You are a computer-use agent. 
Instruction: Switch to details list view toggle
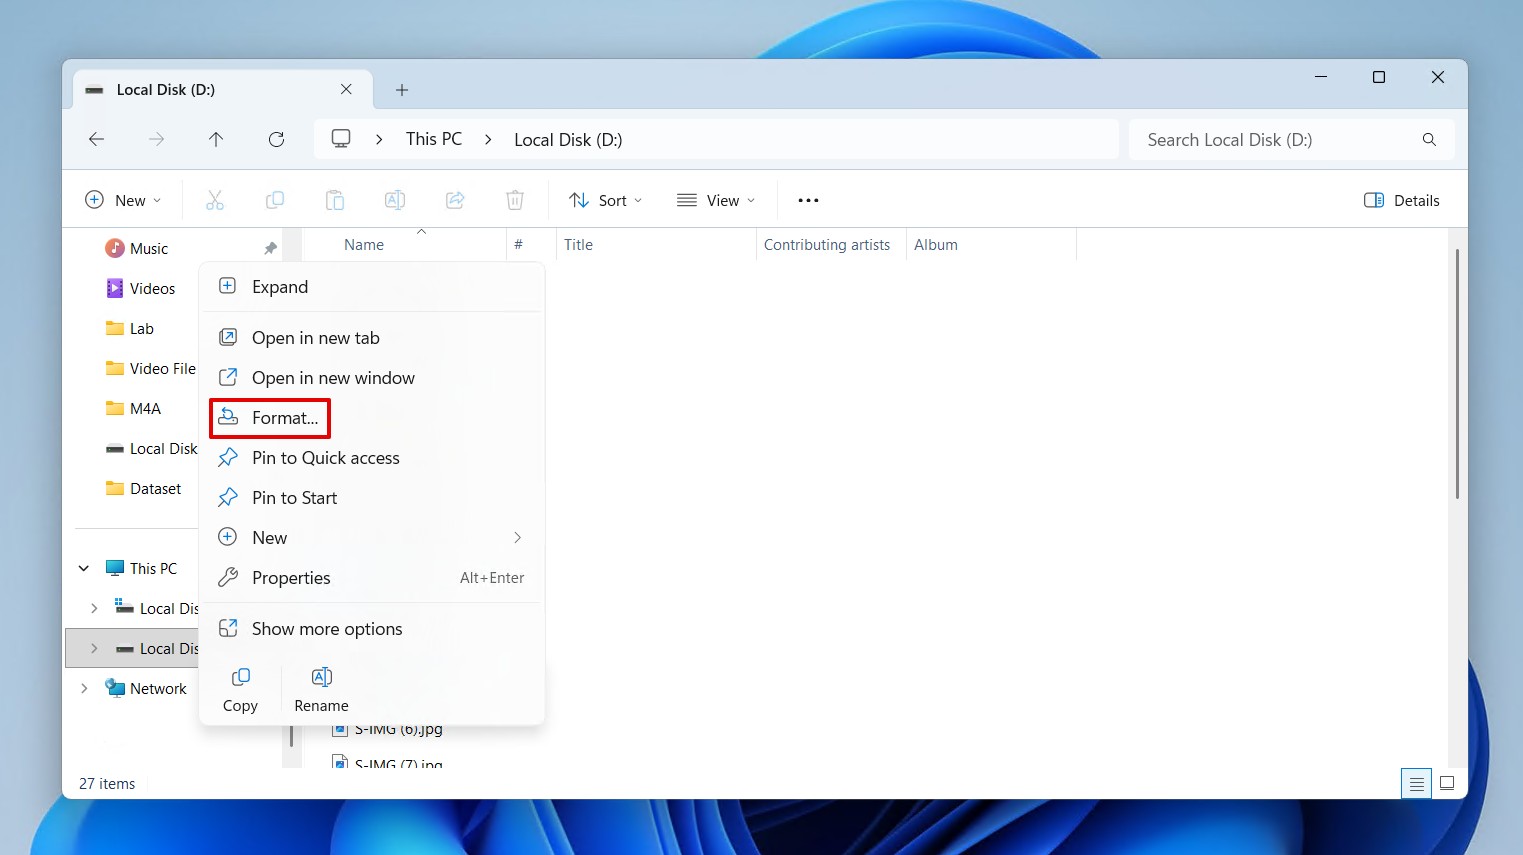1416,784
